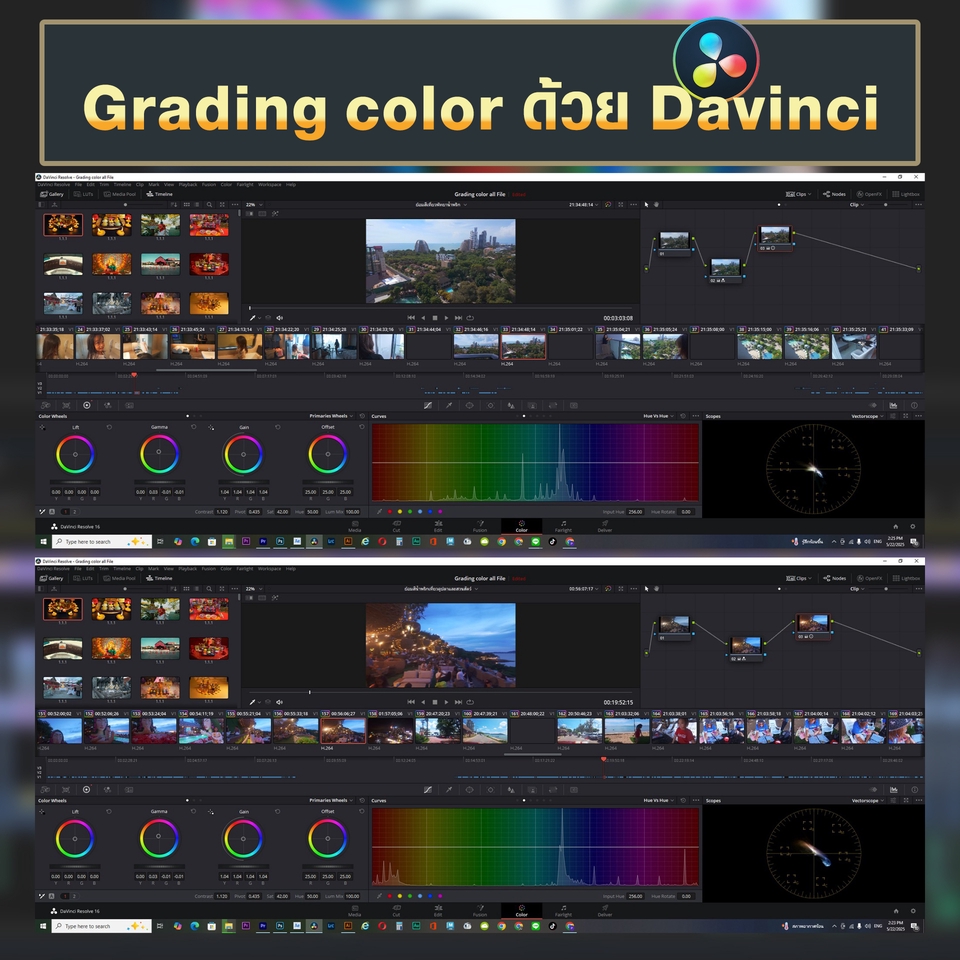Screen dimensions: 960x960
Task: Open the Sizing palette in lower Resolve window
Action: [553, 790]
